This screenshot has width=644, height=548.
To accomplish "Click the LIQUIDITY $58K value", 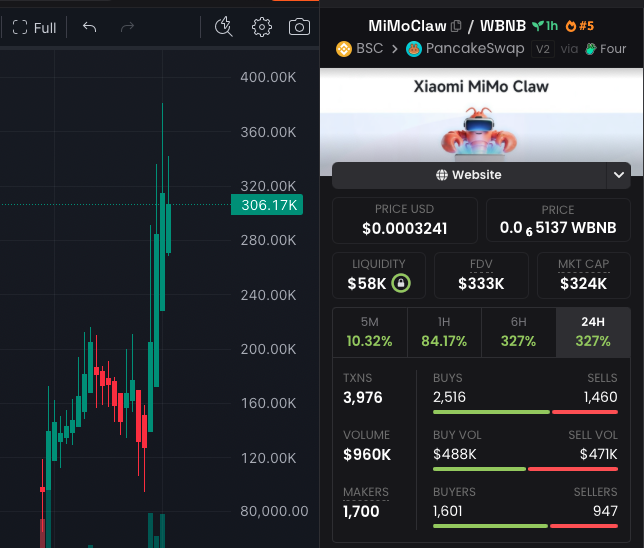I will point(366,283).
